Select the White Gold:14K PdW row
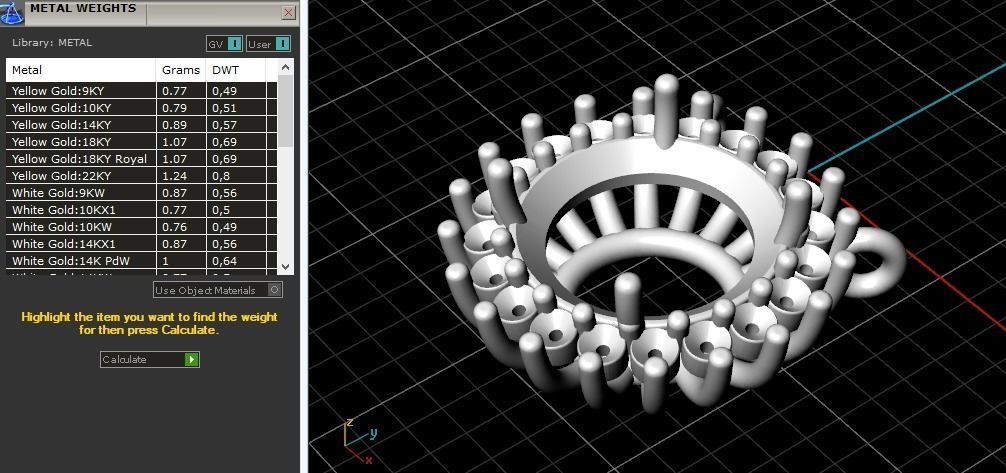This screenshot has height=473, width=1006. pos(142,261)
